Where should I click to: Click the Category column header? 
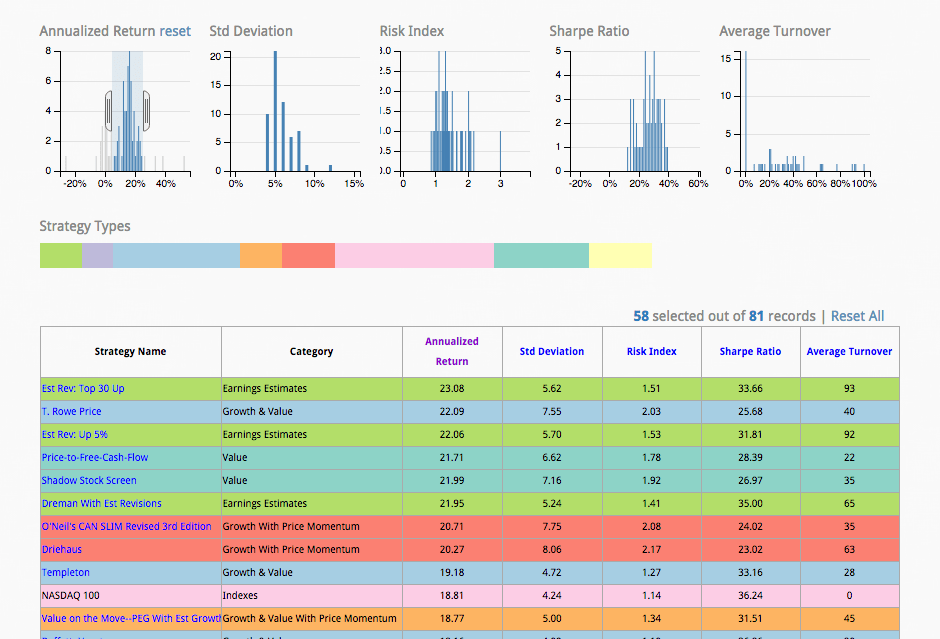311,351
